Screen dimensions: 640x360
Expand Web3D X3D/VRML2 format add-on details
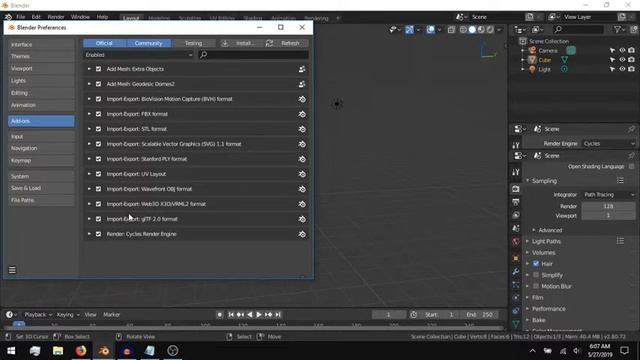coord(89,204)
